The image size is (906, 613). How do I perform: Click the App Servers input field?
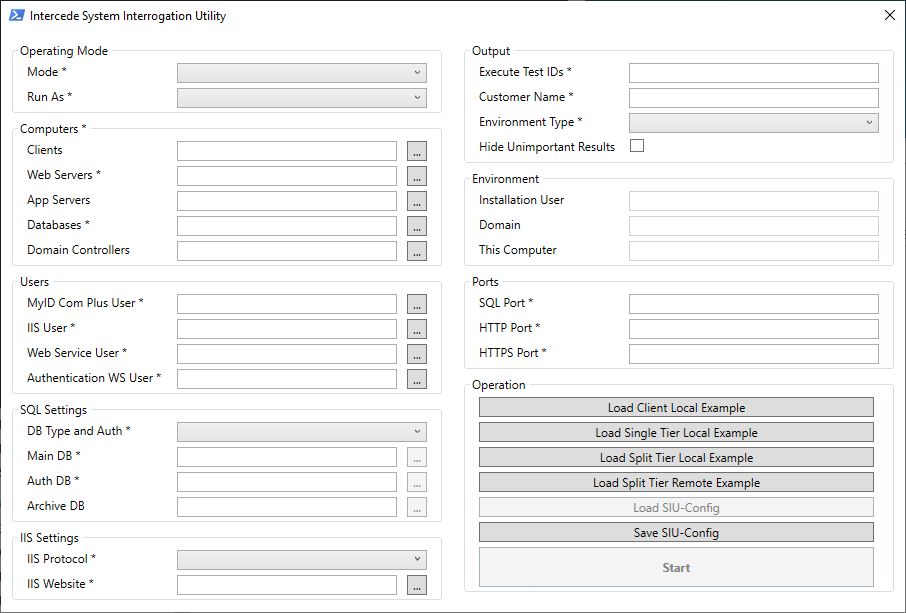point(287,201)
